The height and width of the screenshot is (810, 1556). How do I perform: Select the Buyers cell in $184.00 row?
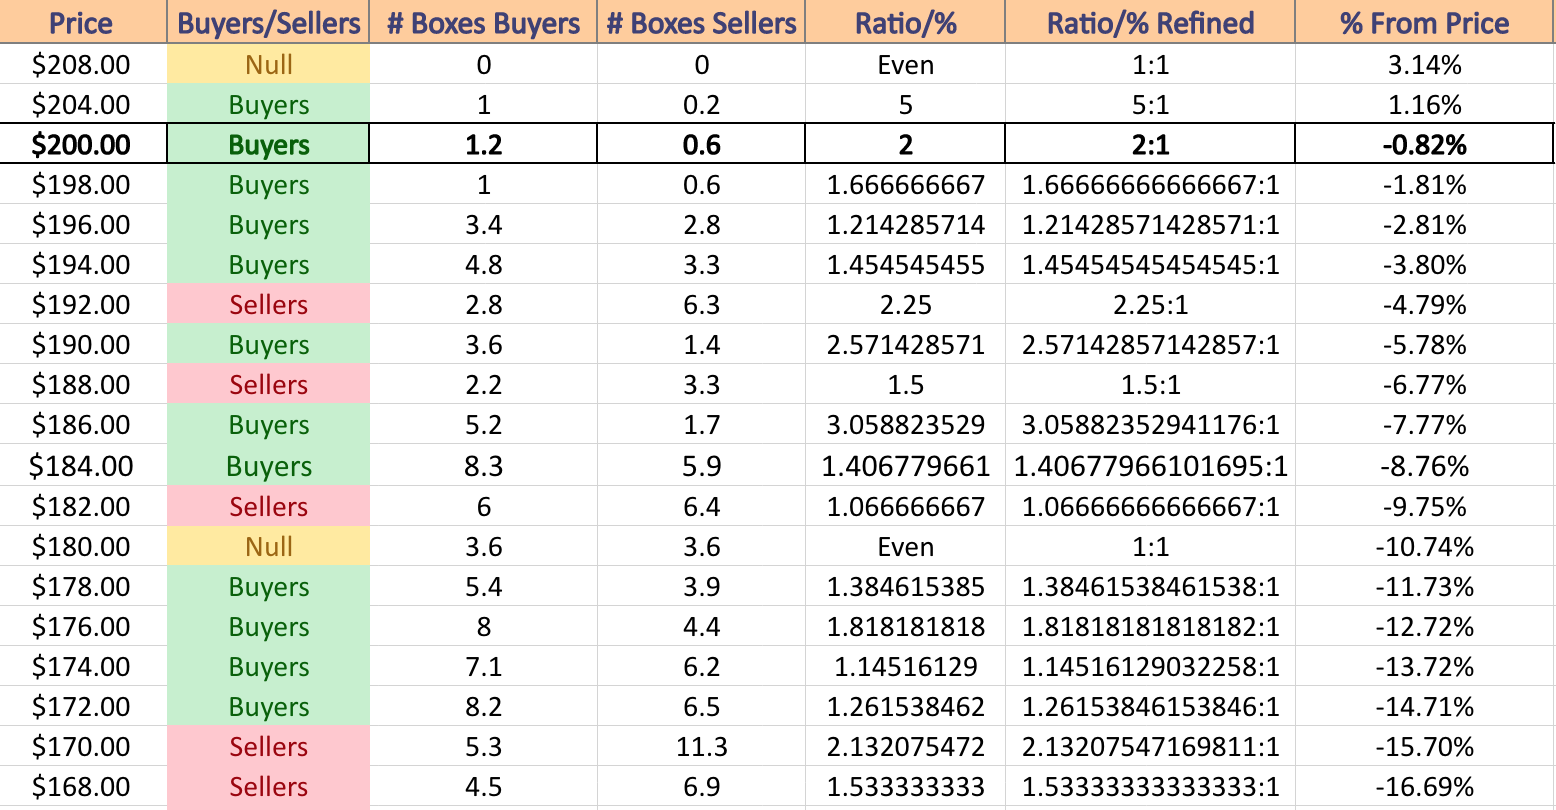[x=269, y=466]
